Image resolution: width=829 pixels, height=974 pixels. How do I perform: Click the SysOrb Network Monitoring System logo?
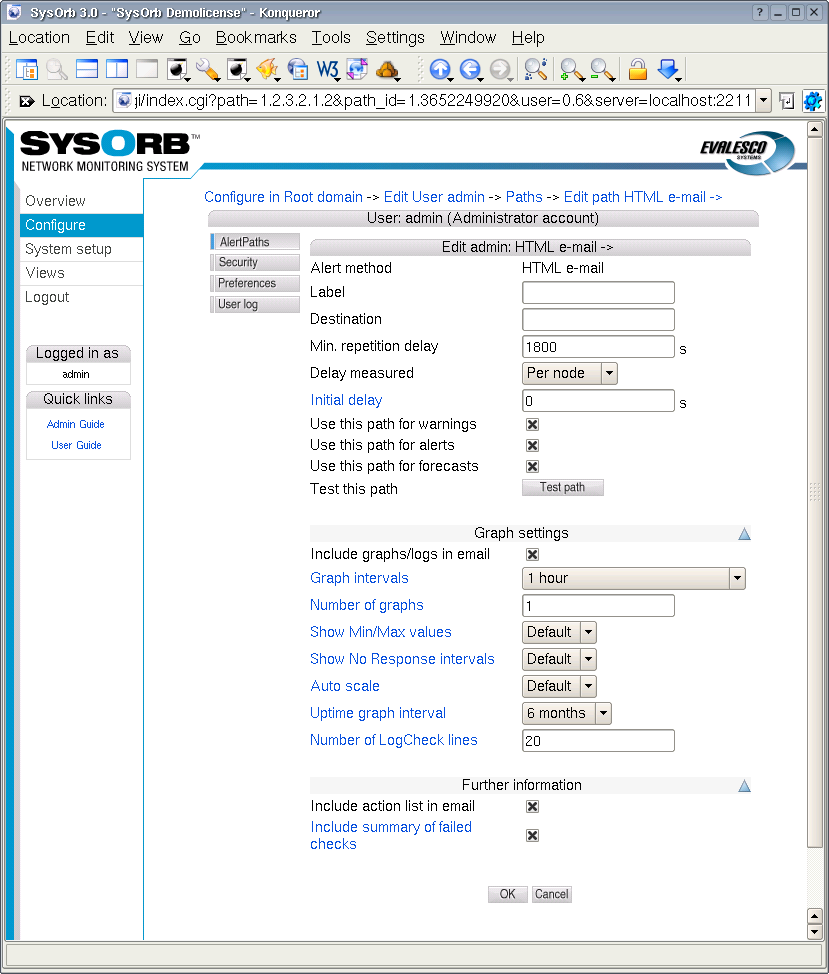(x=109, y=151)
